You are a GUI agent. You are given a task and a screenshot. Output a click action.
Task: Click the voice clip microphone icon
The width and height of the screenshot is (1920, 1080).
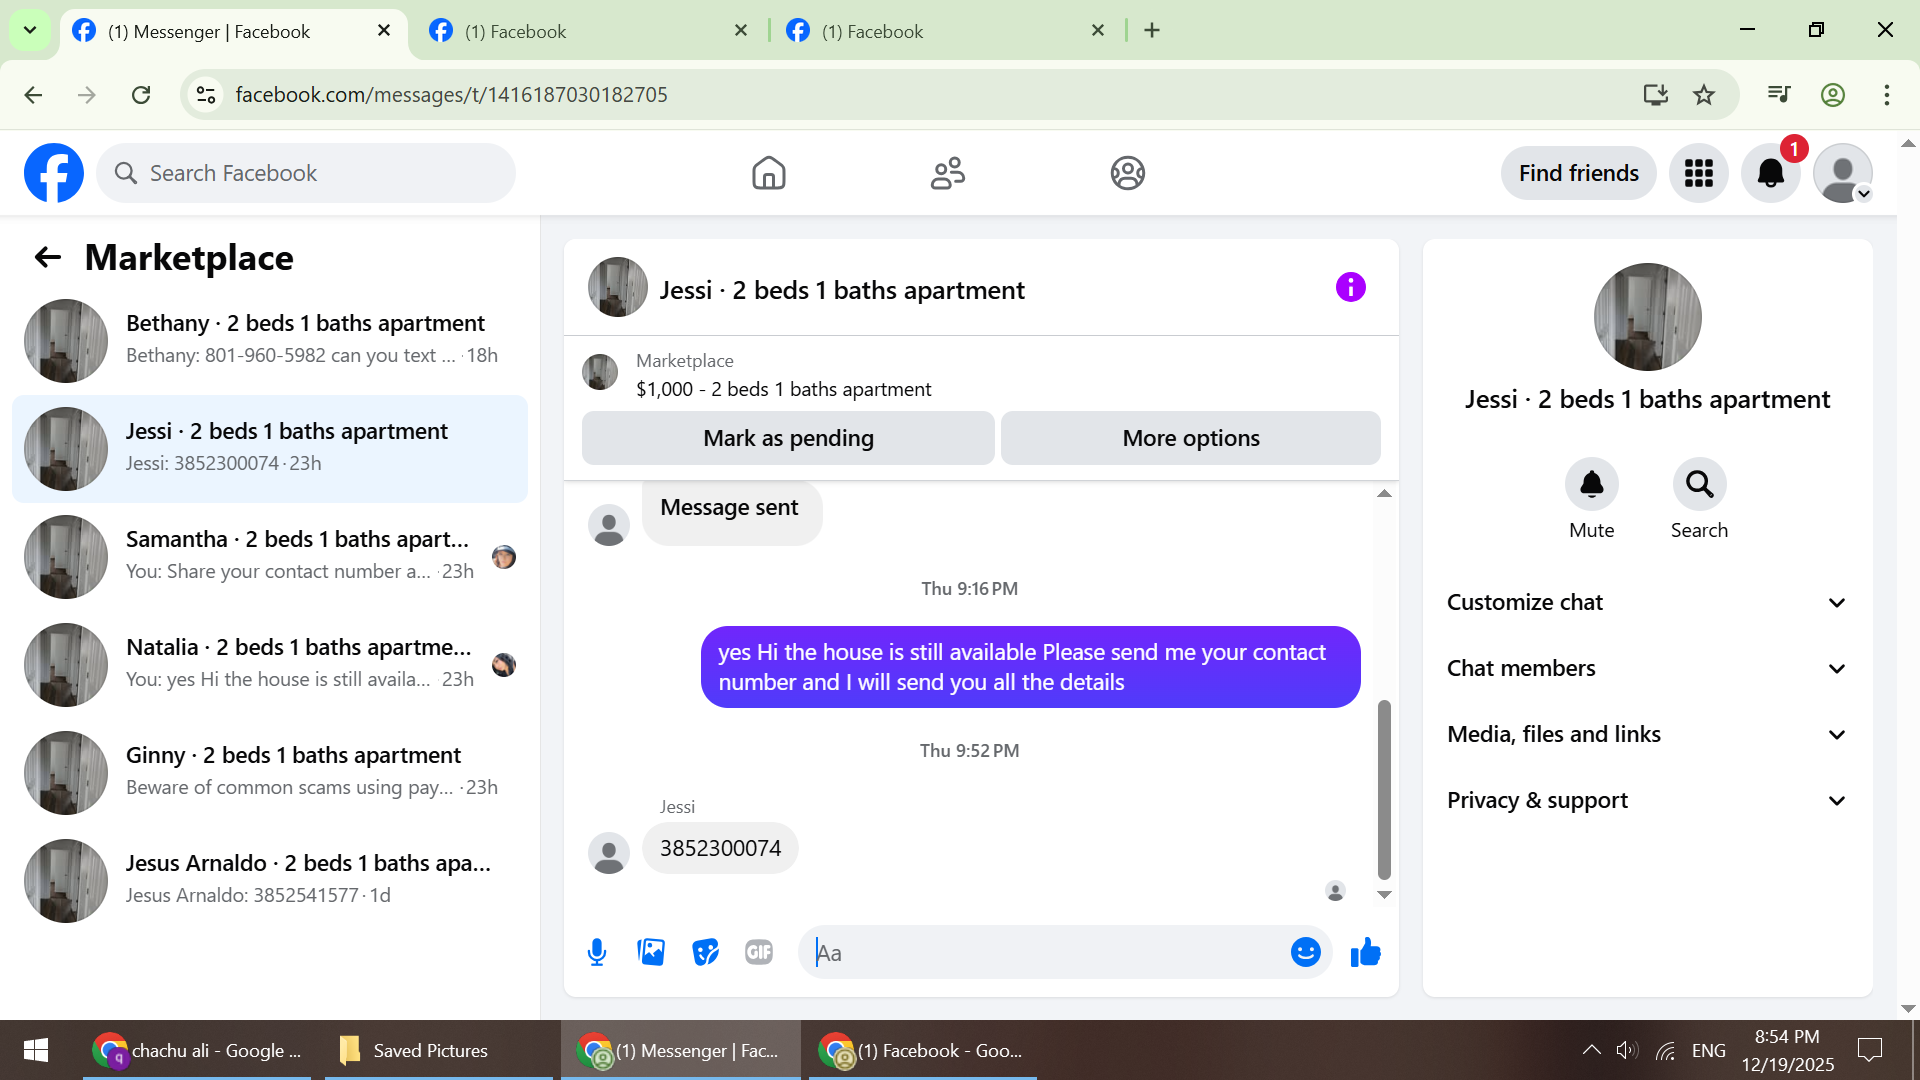(597, 952)
